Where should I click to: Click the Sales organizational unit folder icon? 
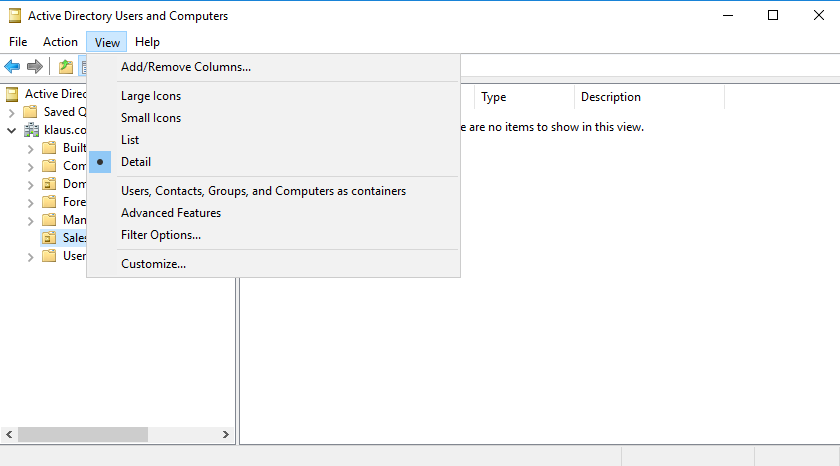[x=49, y=238]
